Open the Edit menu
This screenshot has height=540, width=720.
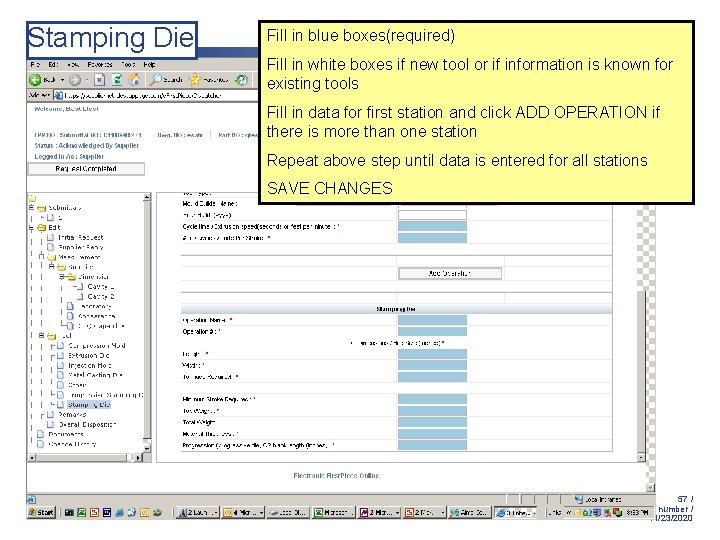pos(53,65)
